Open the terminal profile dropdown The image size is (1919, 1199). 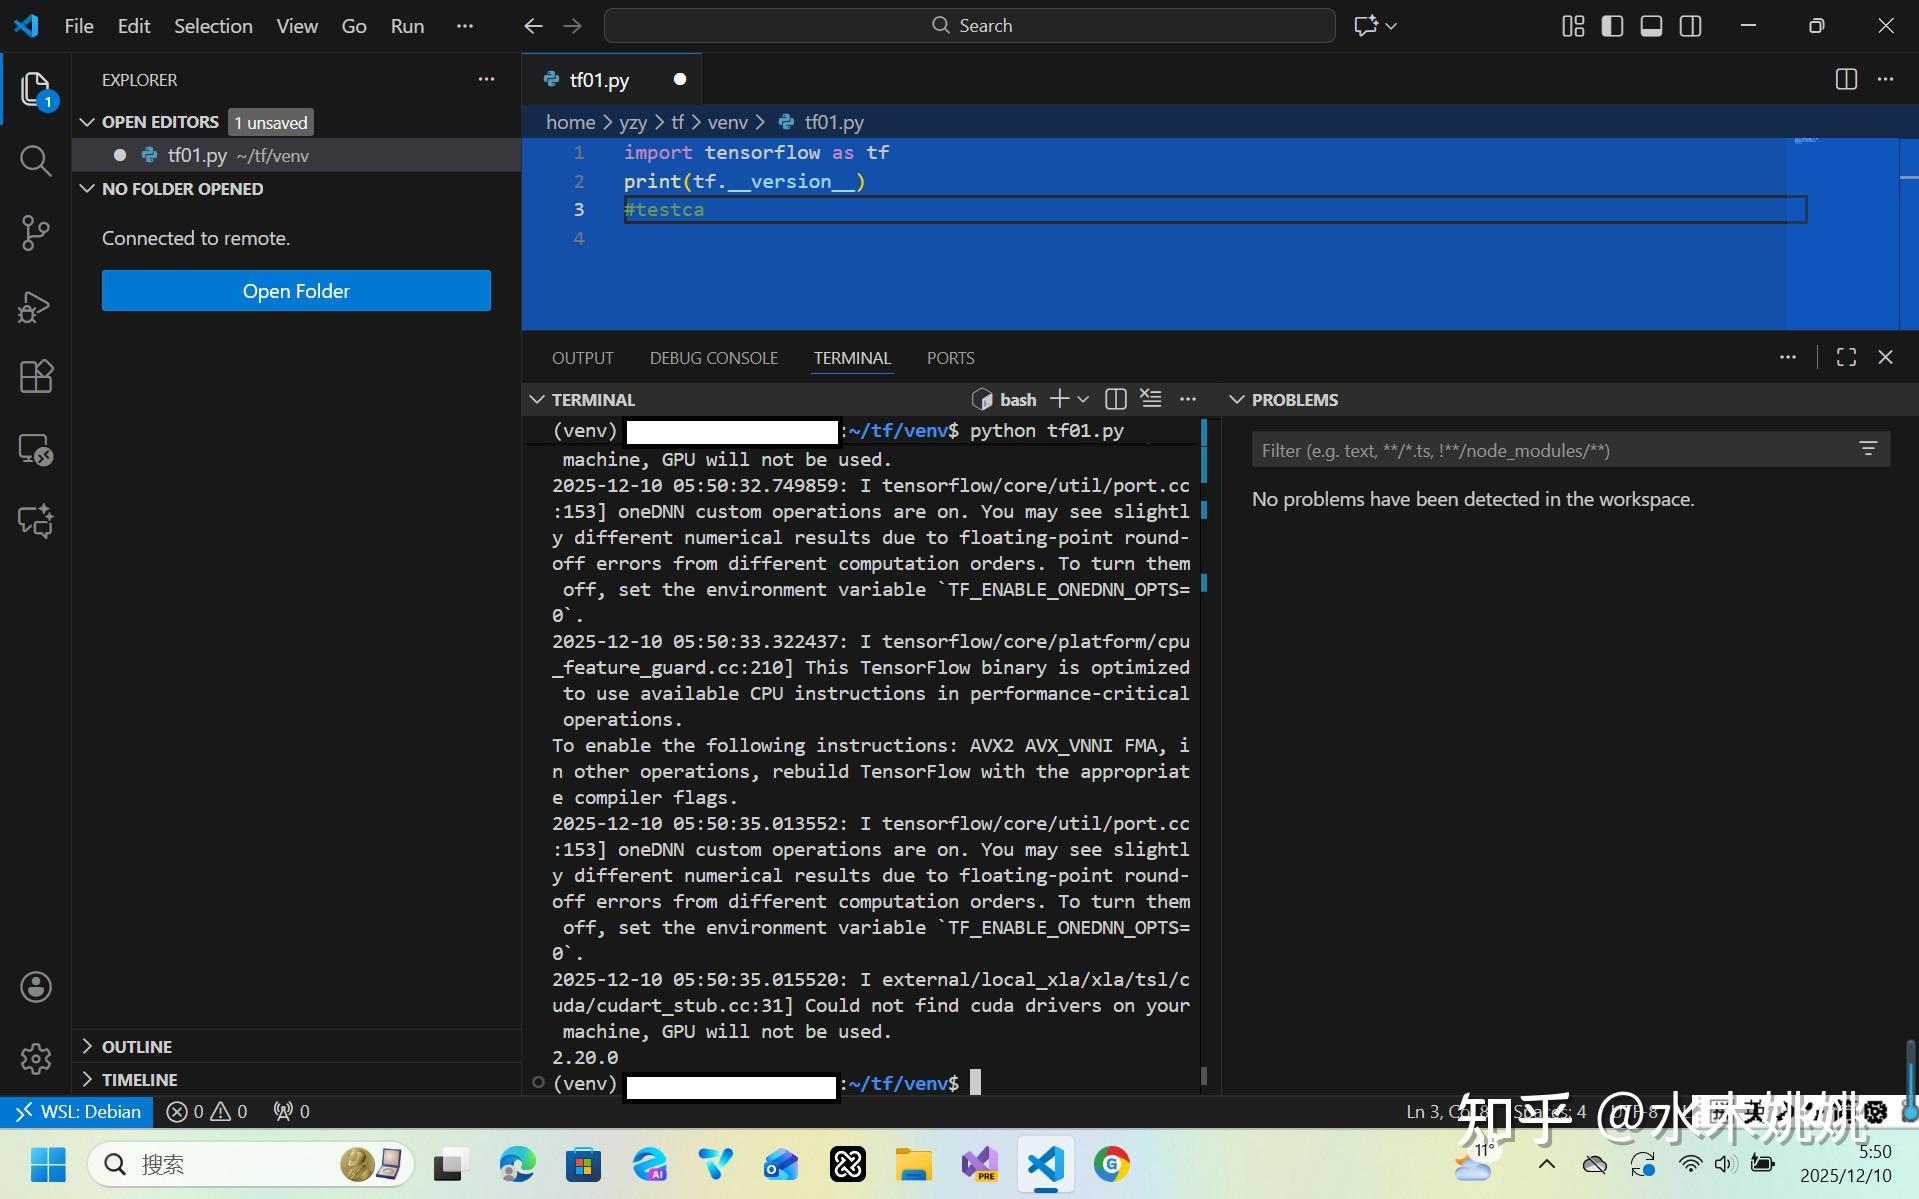point(1084,398)
